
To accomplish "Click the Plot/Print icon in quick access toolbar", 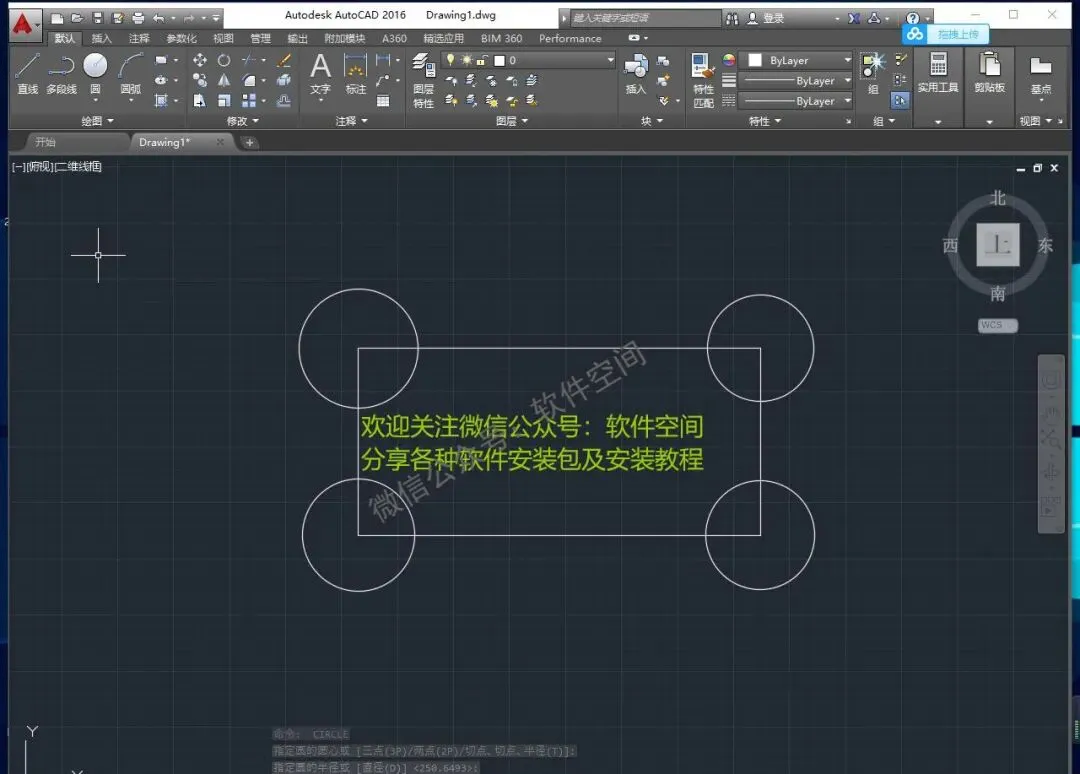I will pyautogui.click(x=138, y=18).
